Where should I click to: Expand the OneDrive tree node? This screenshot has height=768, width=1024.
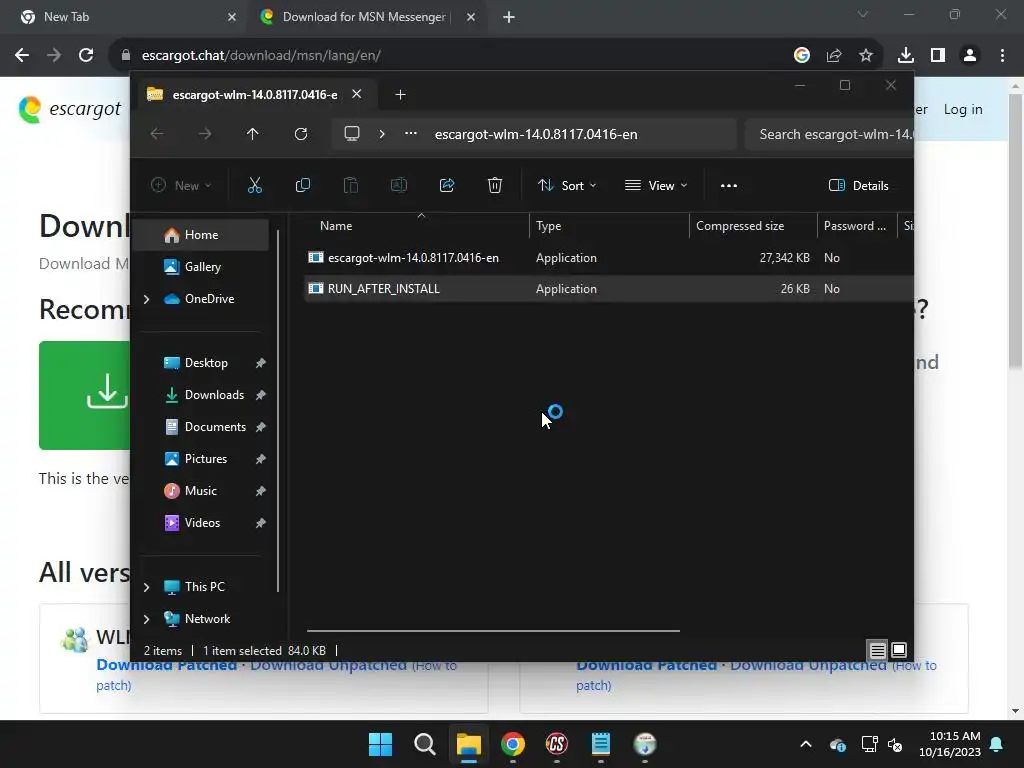click(x=146, y=299)
